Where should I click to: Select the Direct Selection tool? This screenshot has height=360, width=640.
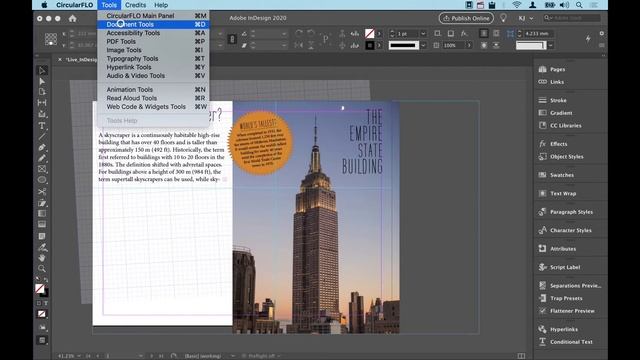point(42,82)
